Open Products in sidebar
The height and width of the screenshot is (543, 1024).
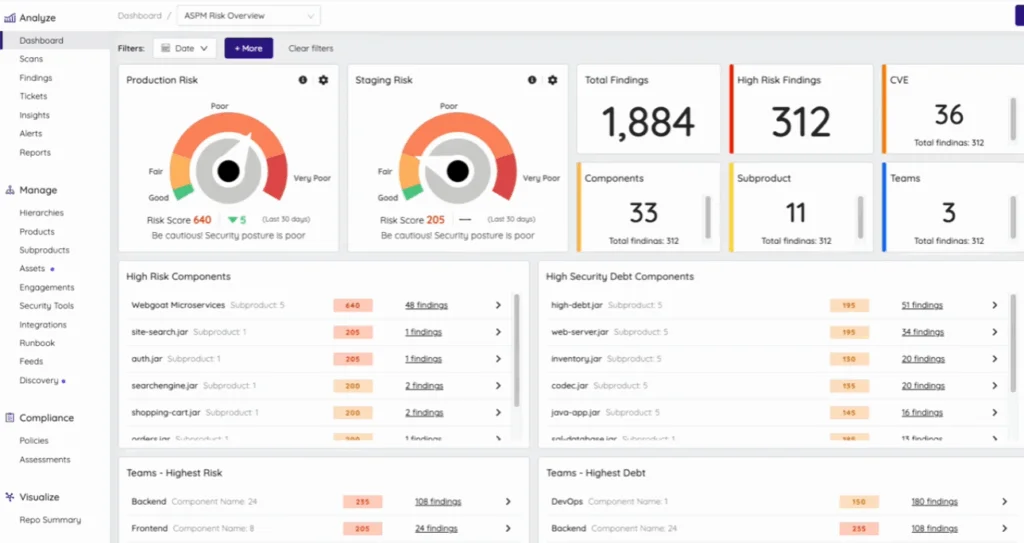(37, 232)
